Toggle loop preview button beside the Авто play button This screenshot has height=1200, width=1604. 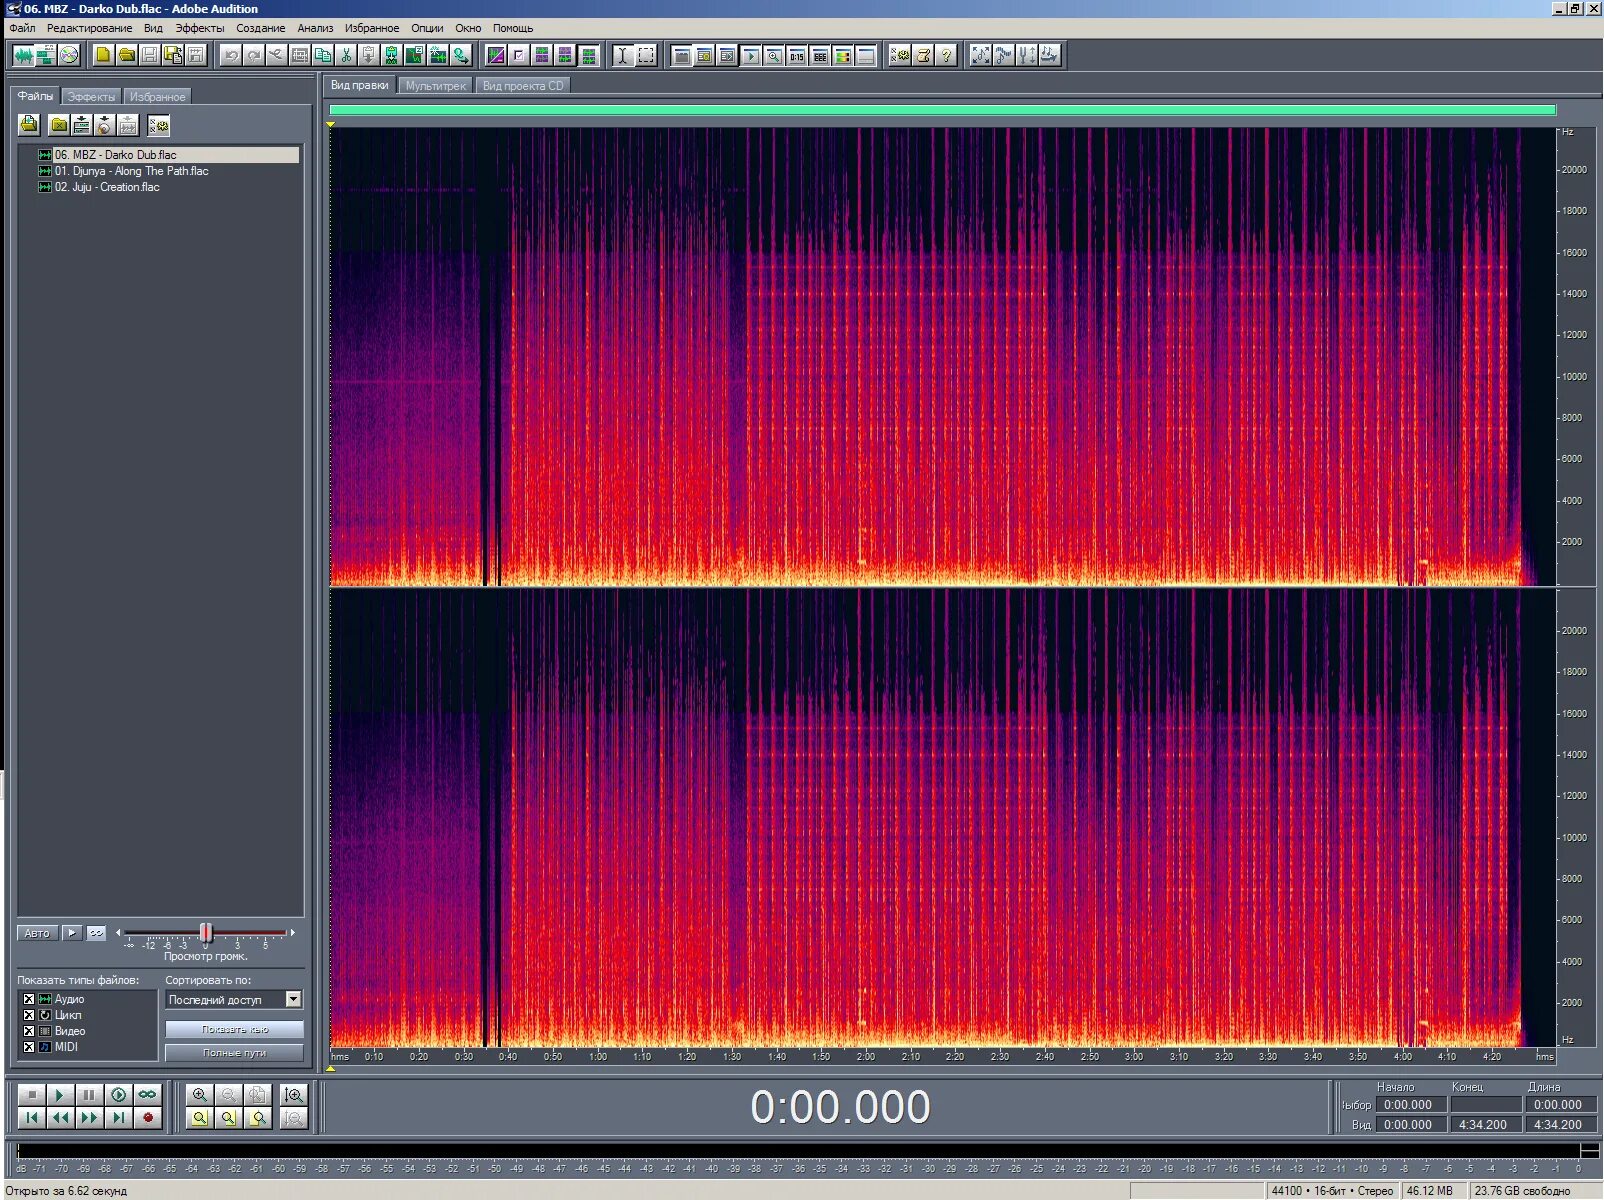[x=96, y=933]
